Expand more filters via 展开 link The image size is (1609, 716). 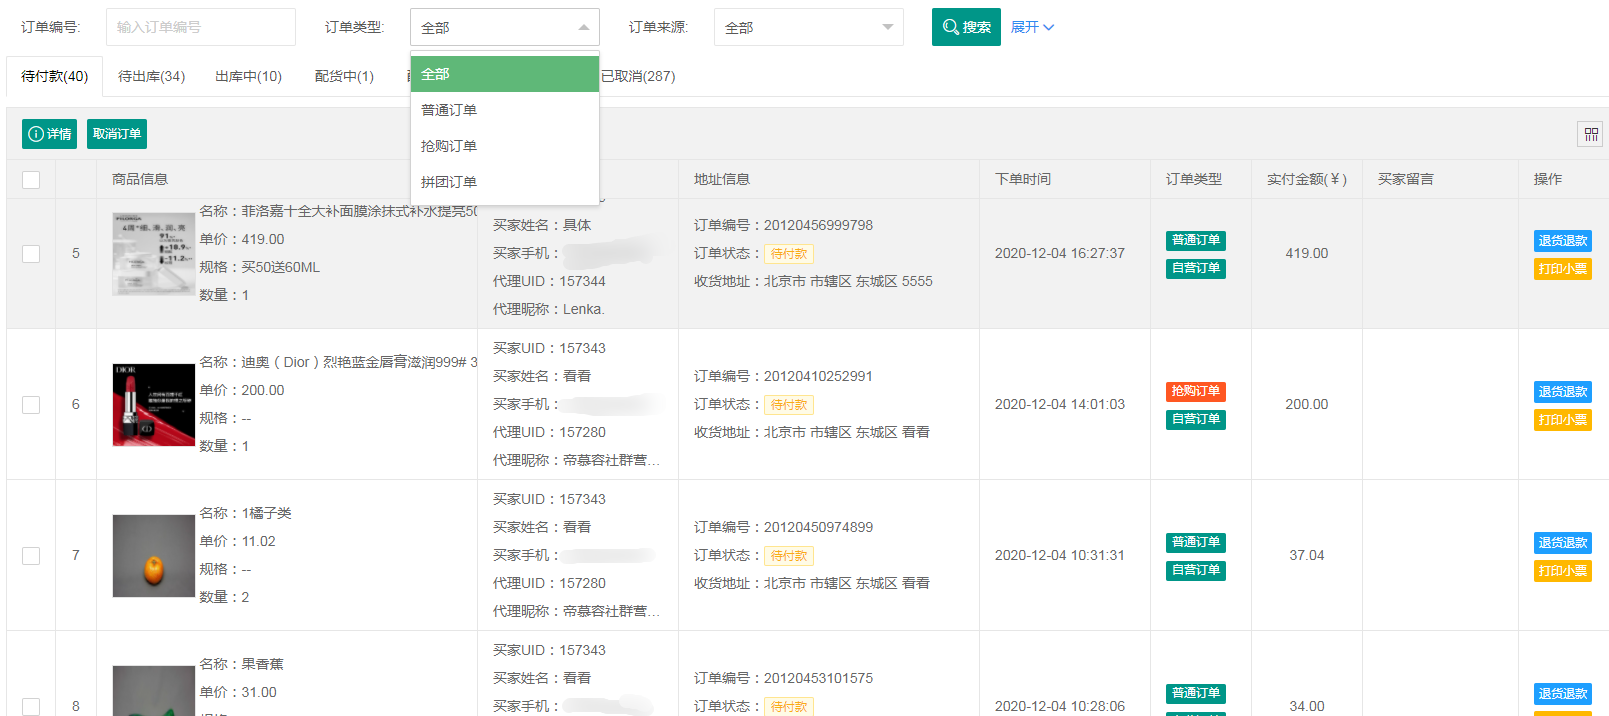pos(1032,27)
